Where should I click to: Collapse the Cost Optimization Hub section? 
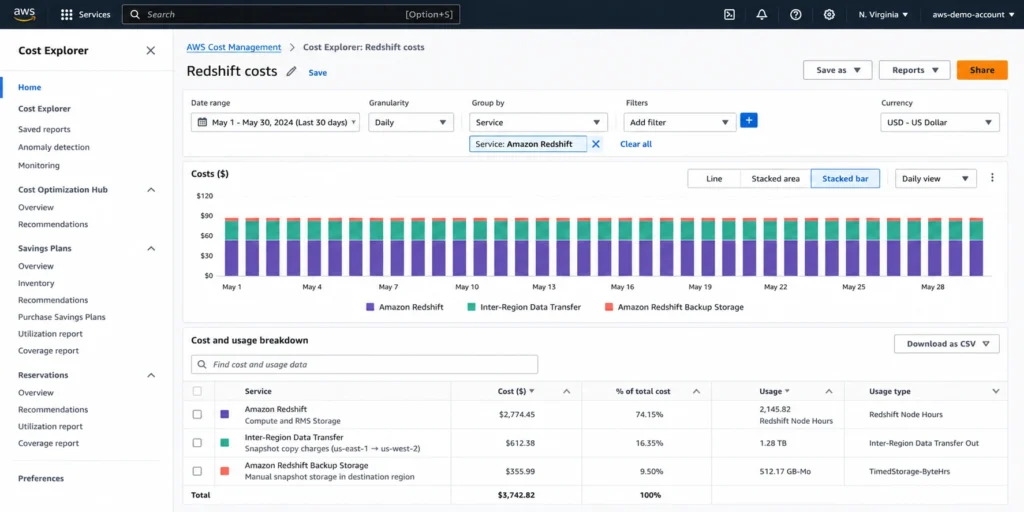(x=151, y=190)
